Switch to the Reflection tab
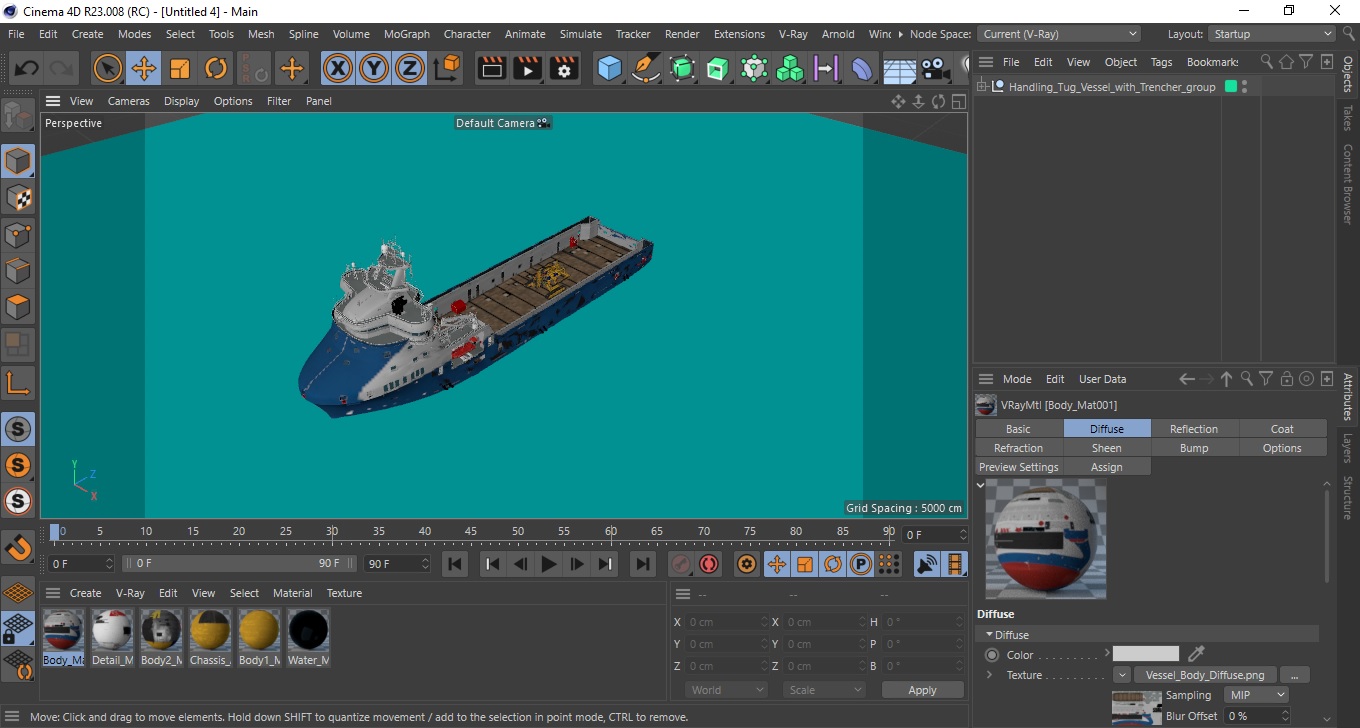 (x=1194, y=429)
